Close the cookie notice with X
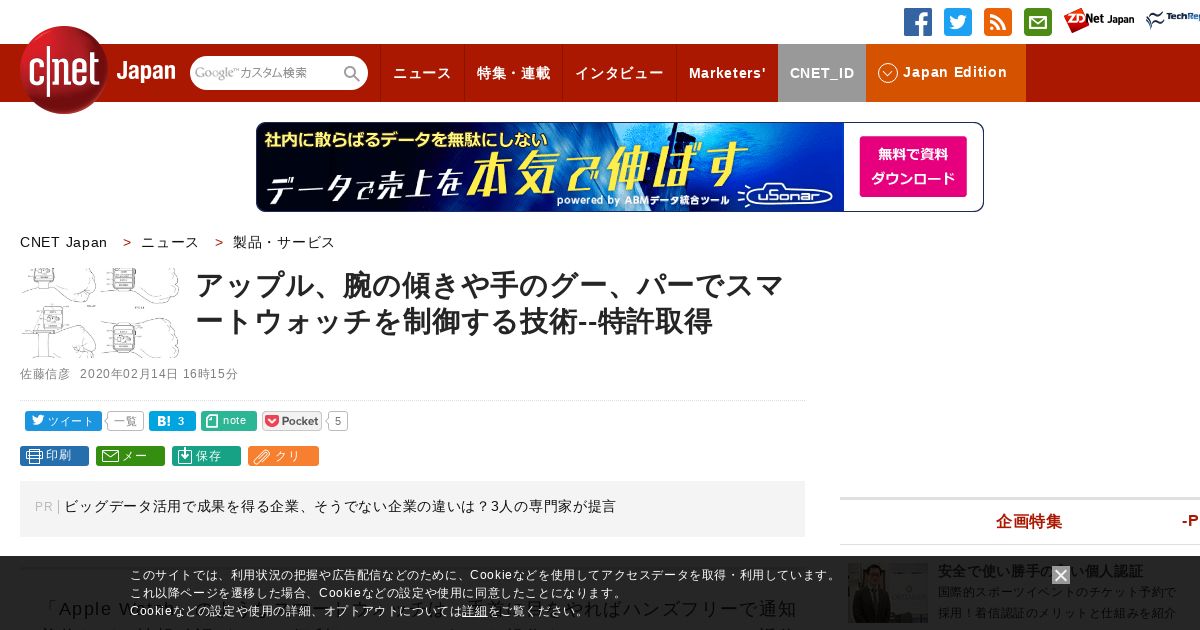This screenshot has height=630, width=1200. 1061,575
